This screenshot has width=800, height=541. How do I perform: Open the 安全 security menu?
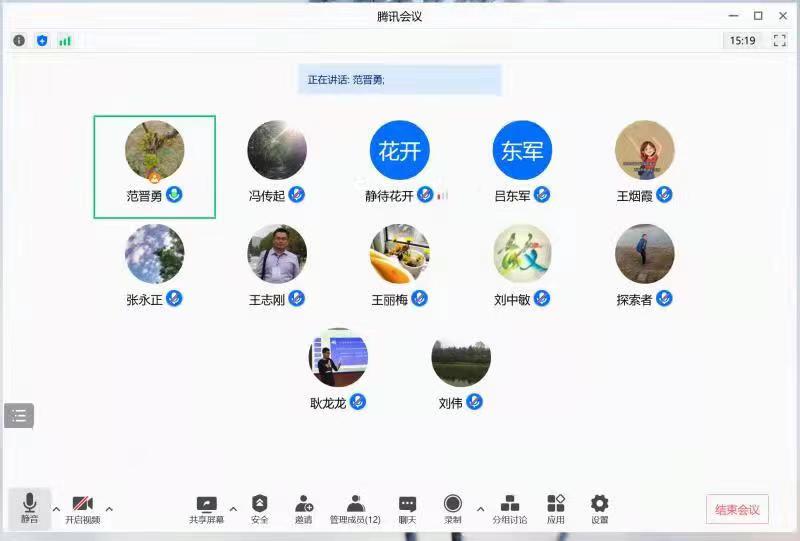click(259, 508)
